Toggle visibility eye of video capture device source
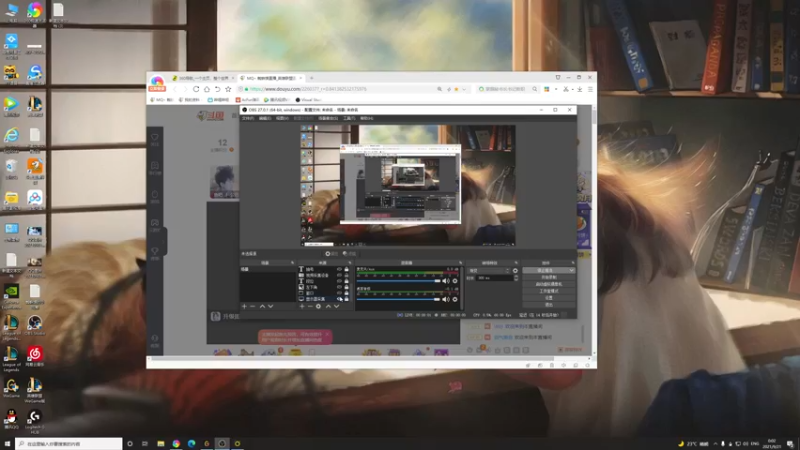800x450 pixels. point(339,275)
